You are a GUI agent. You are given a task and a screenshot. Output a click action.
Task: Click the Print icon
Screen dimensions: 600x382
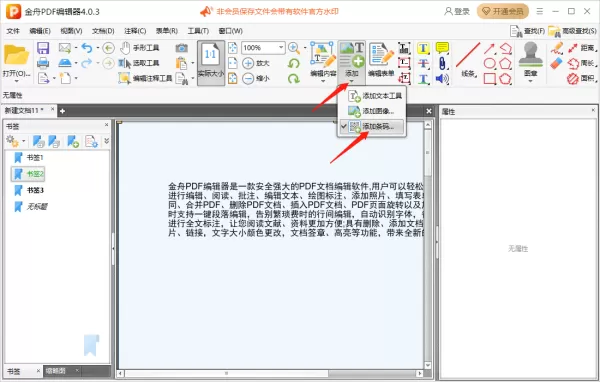pos(43,63)
